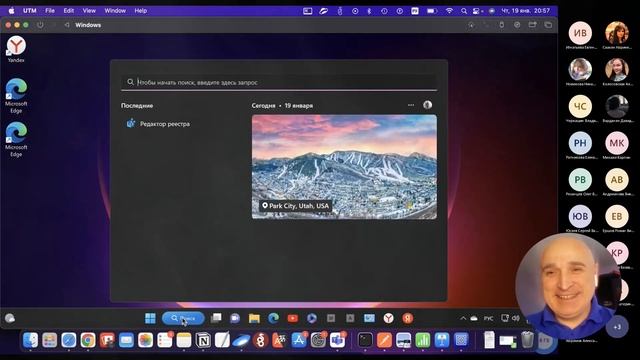Viewport: 640px width, 360px height.
Task: Open Reminders from the macOS Dock
Action: tap(164, 340)
